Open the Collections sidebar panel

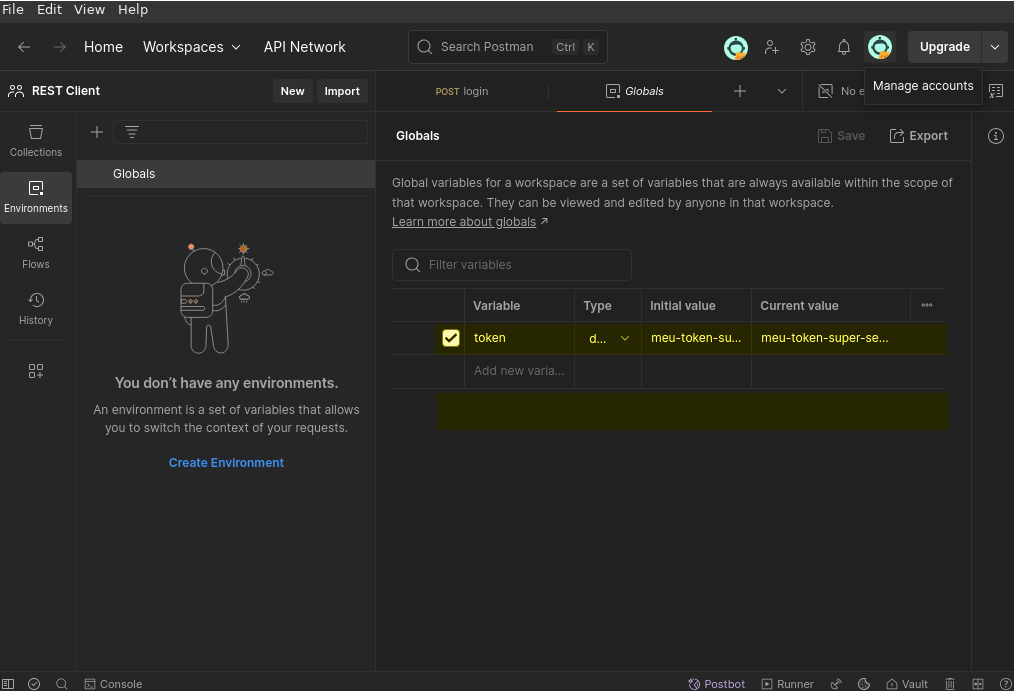pos(36,140)
